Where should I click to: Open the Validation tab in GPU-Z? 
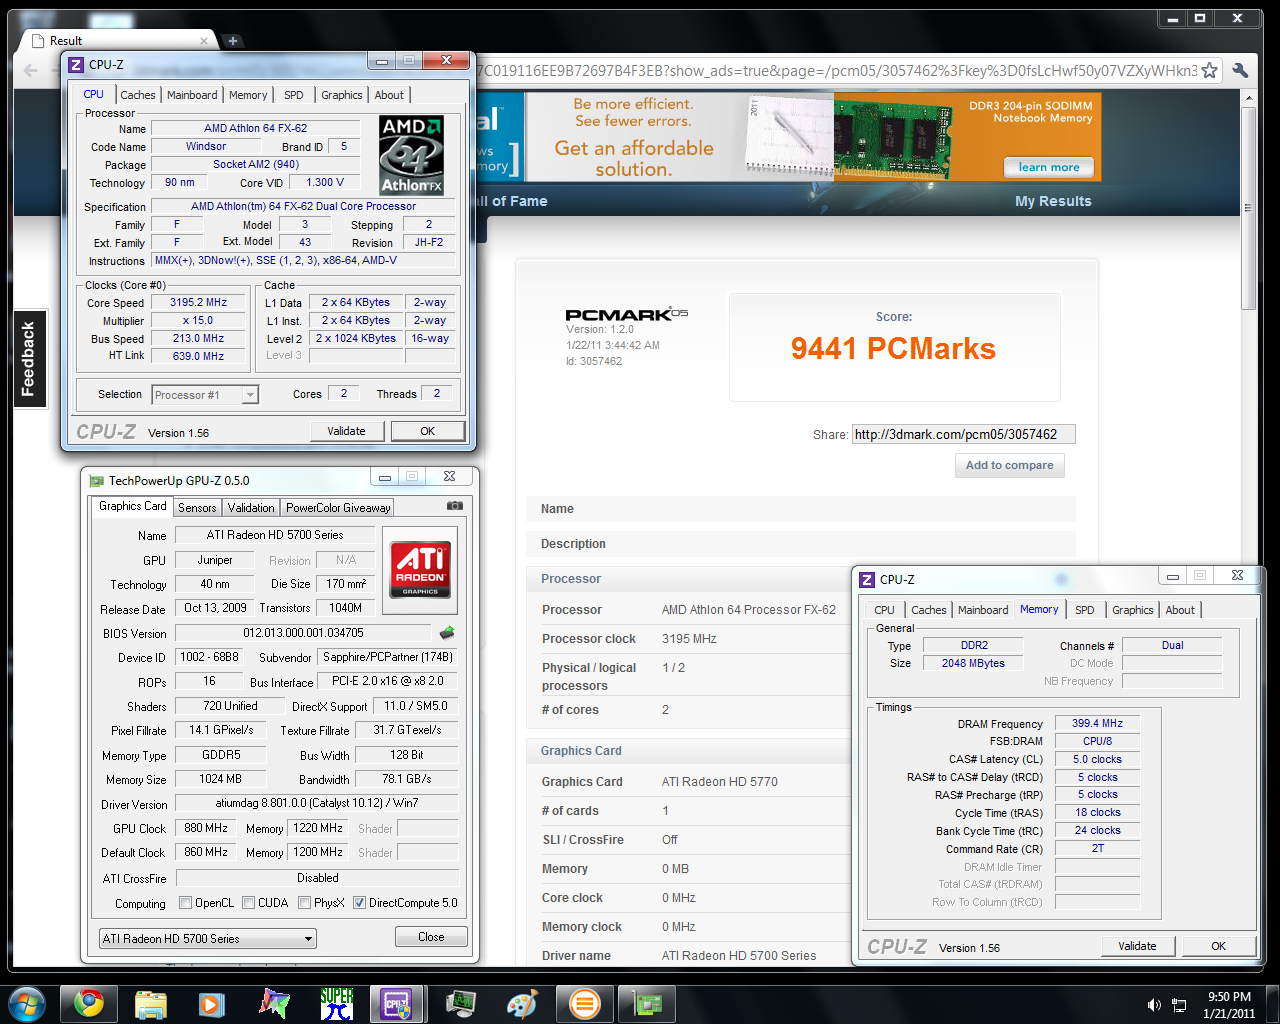pyautogui.click(x=251, y=507)
